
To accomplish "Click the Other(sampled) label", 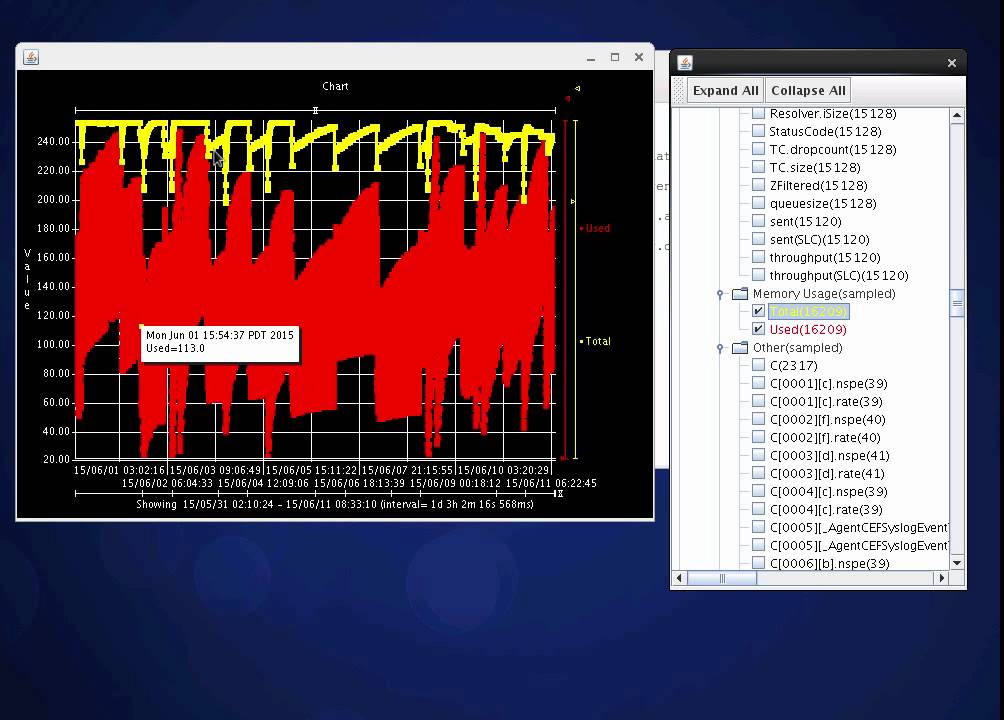I will pos(798,347).
